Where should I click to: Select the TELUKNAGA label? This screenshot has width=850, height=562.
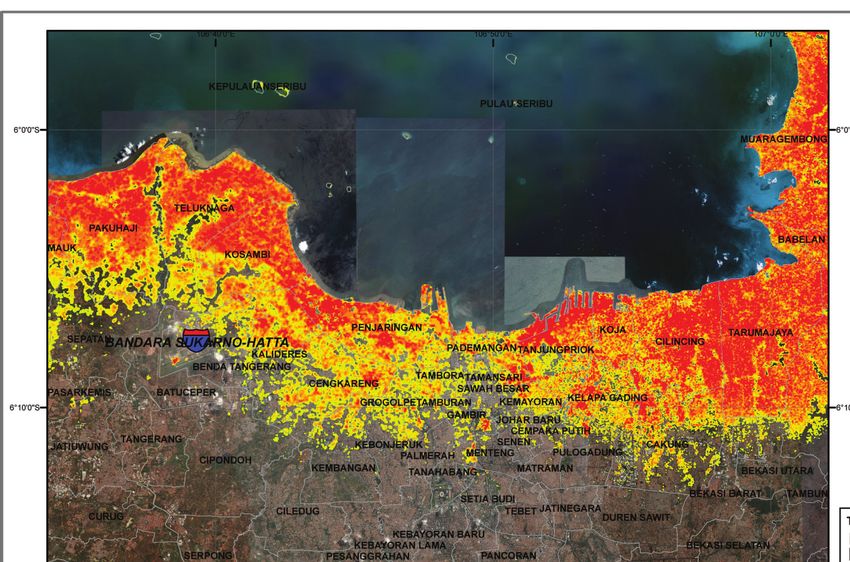point(204,208)
